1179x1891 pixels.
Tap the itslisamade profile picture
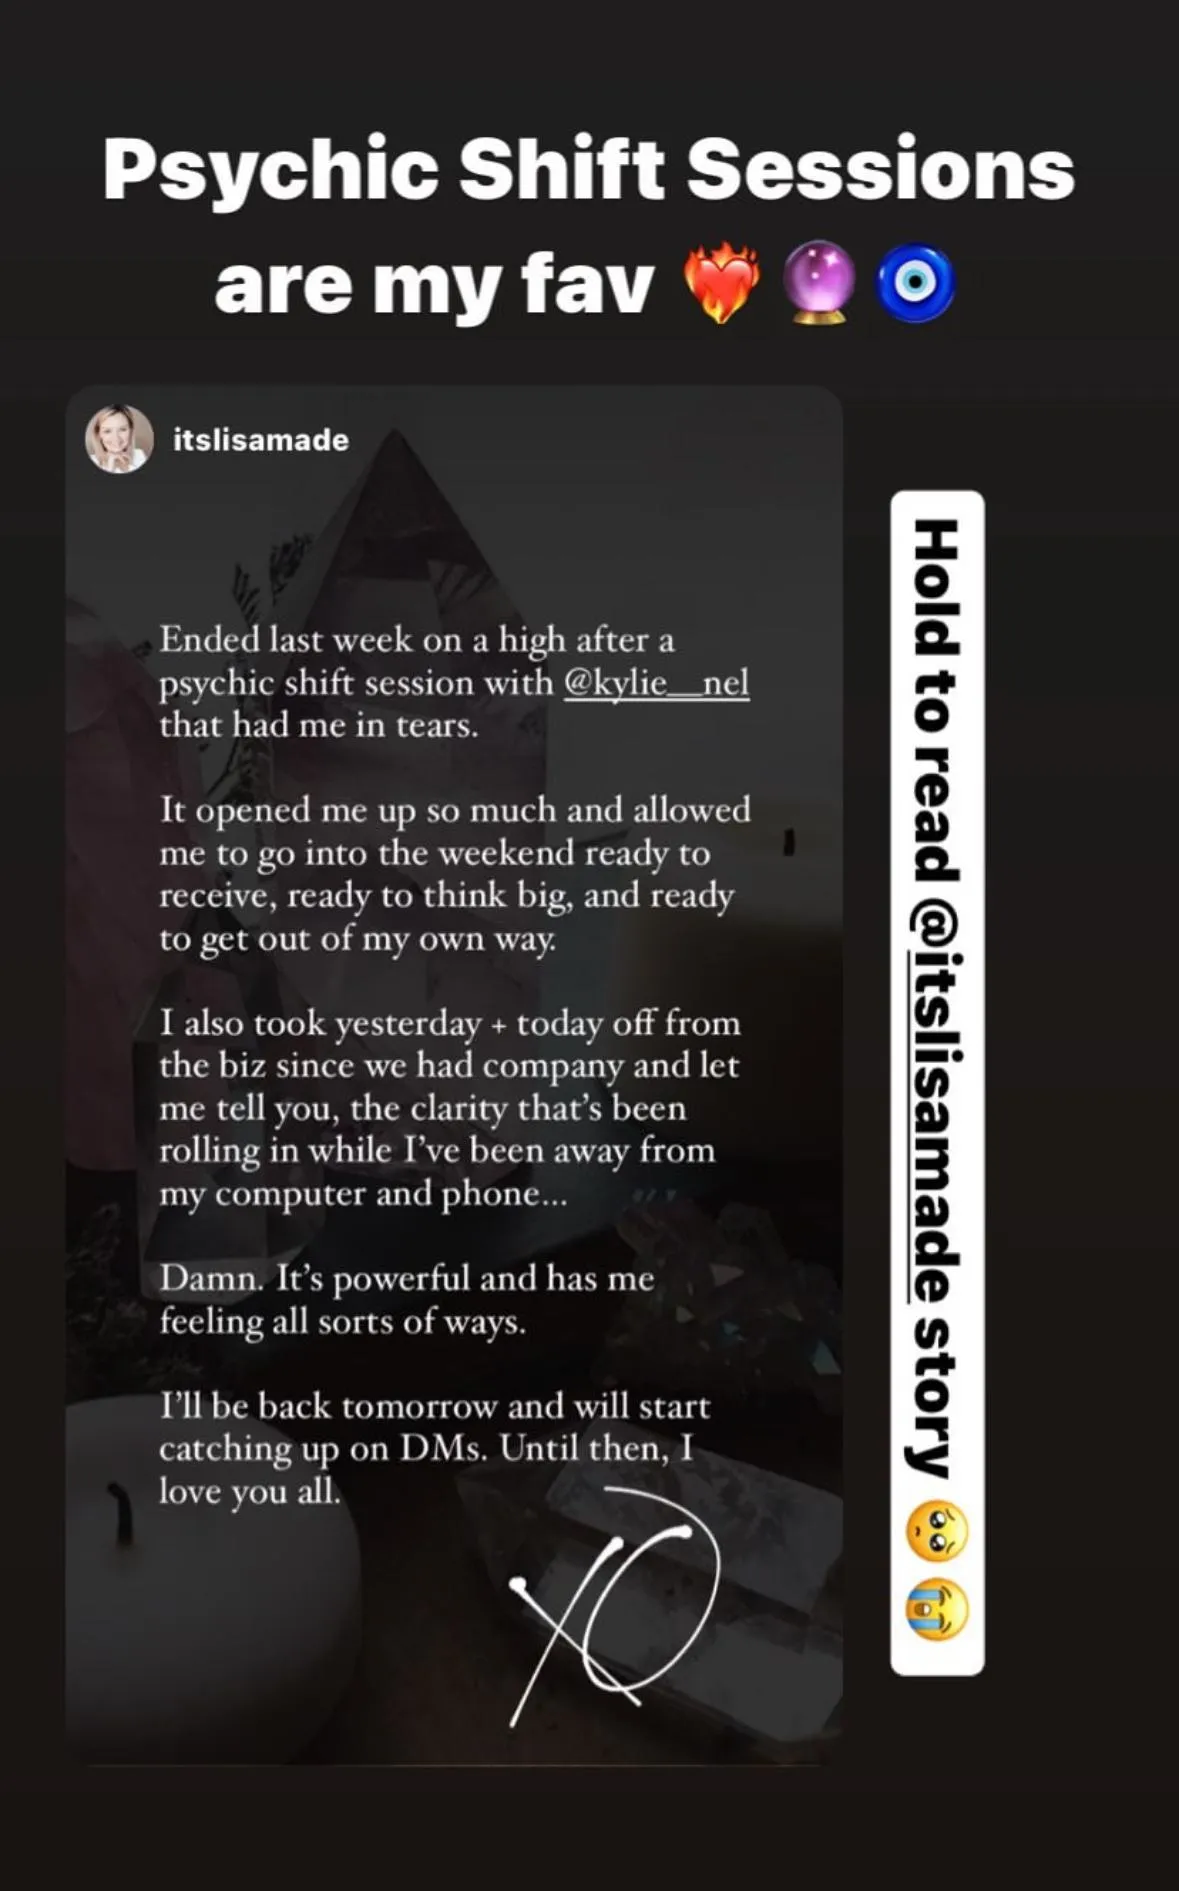pos(119,439)
